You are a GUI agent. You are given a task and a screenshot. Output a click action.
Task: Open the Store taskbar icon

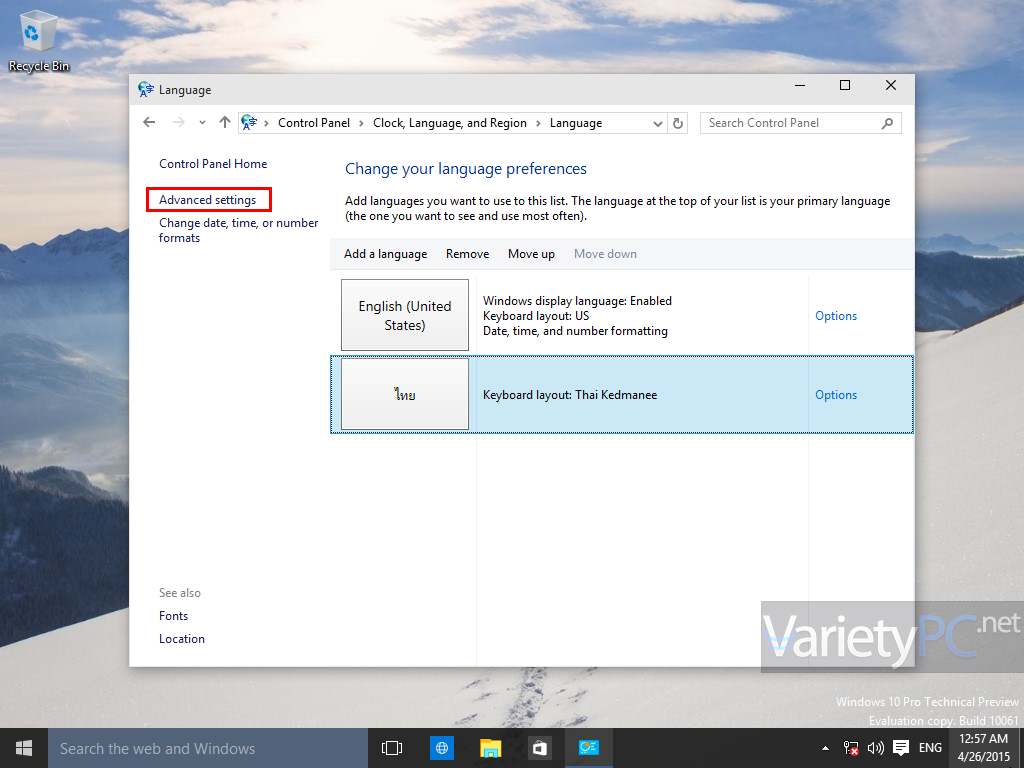coord(539,748)
